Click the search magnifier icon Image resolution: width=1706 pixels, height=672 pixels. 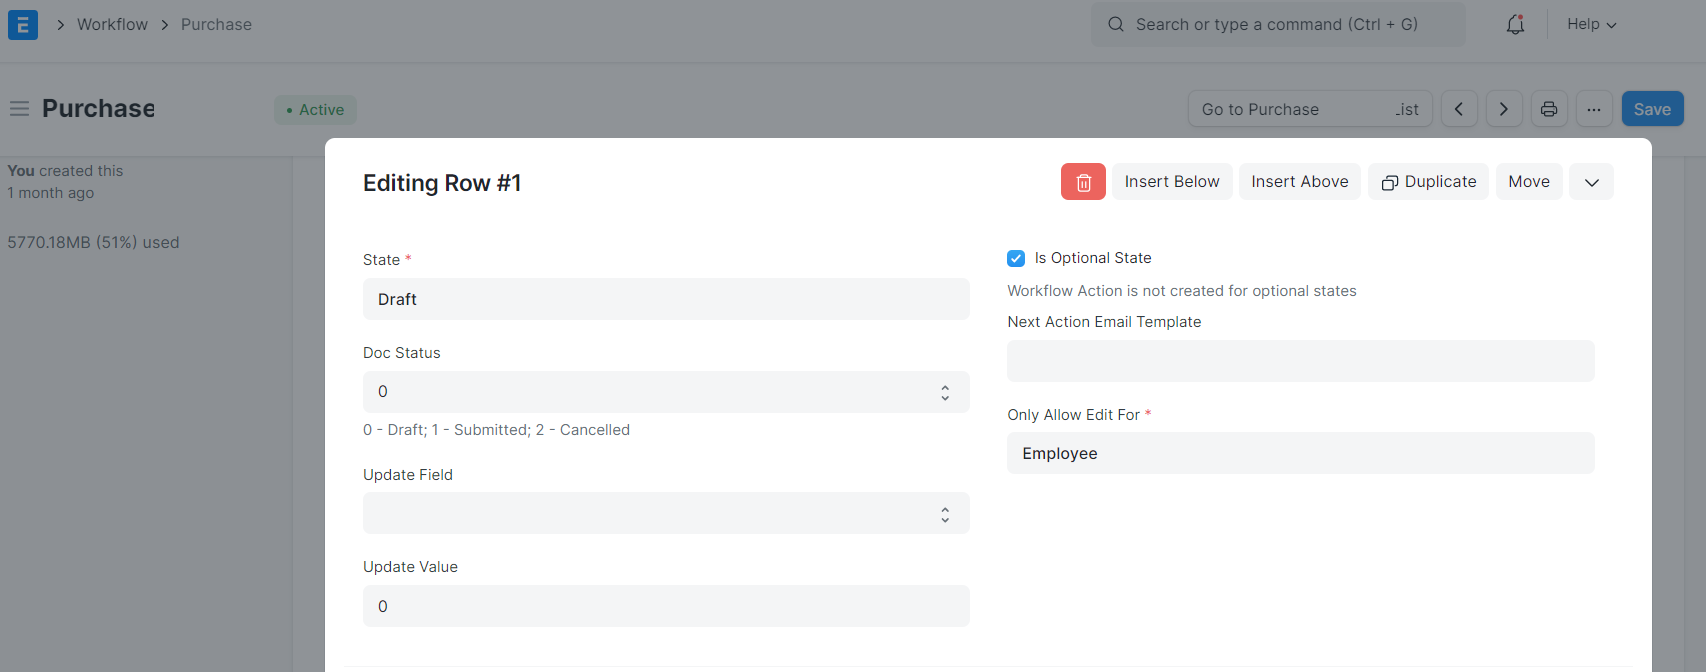[x=1116, y=24]
